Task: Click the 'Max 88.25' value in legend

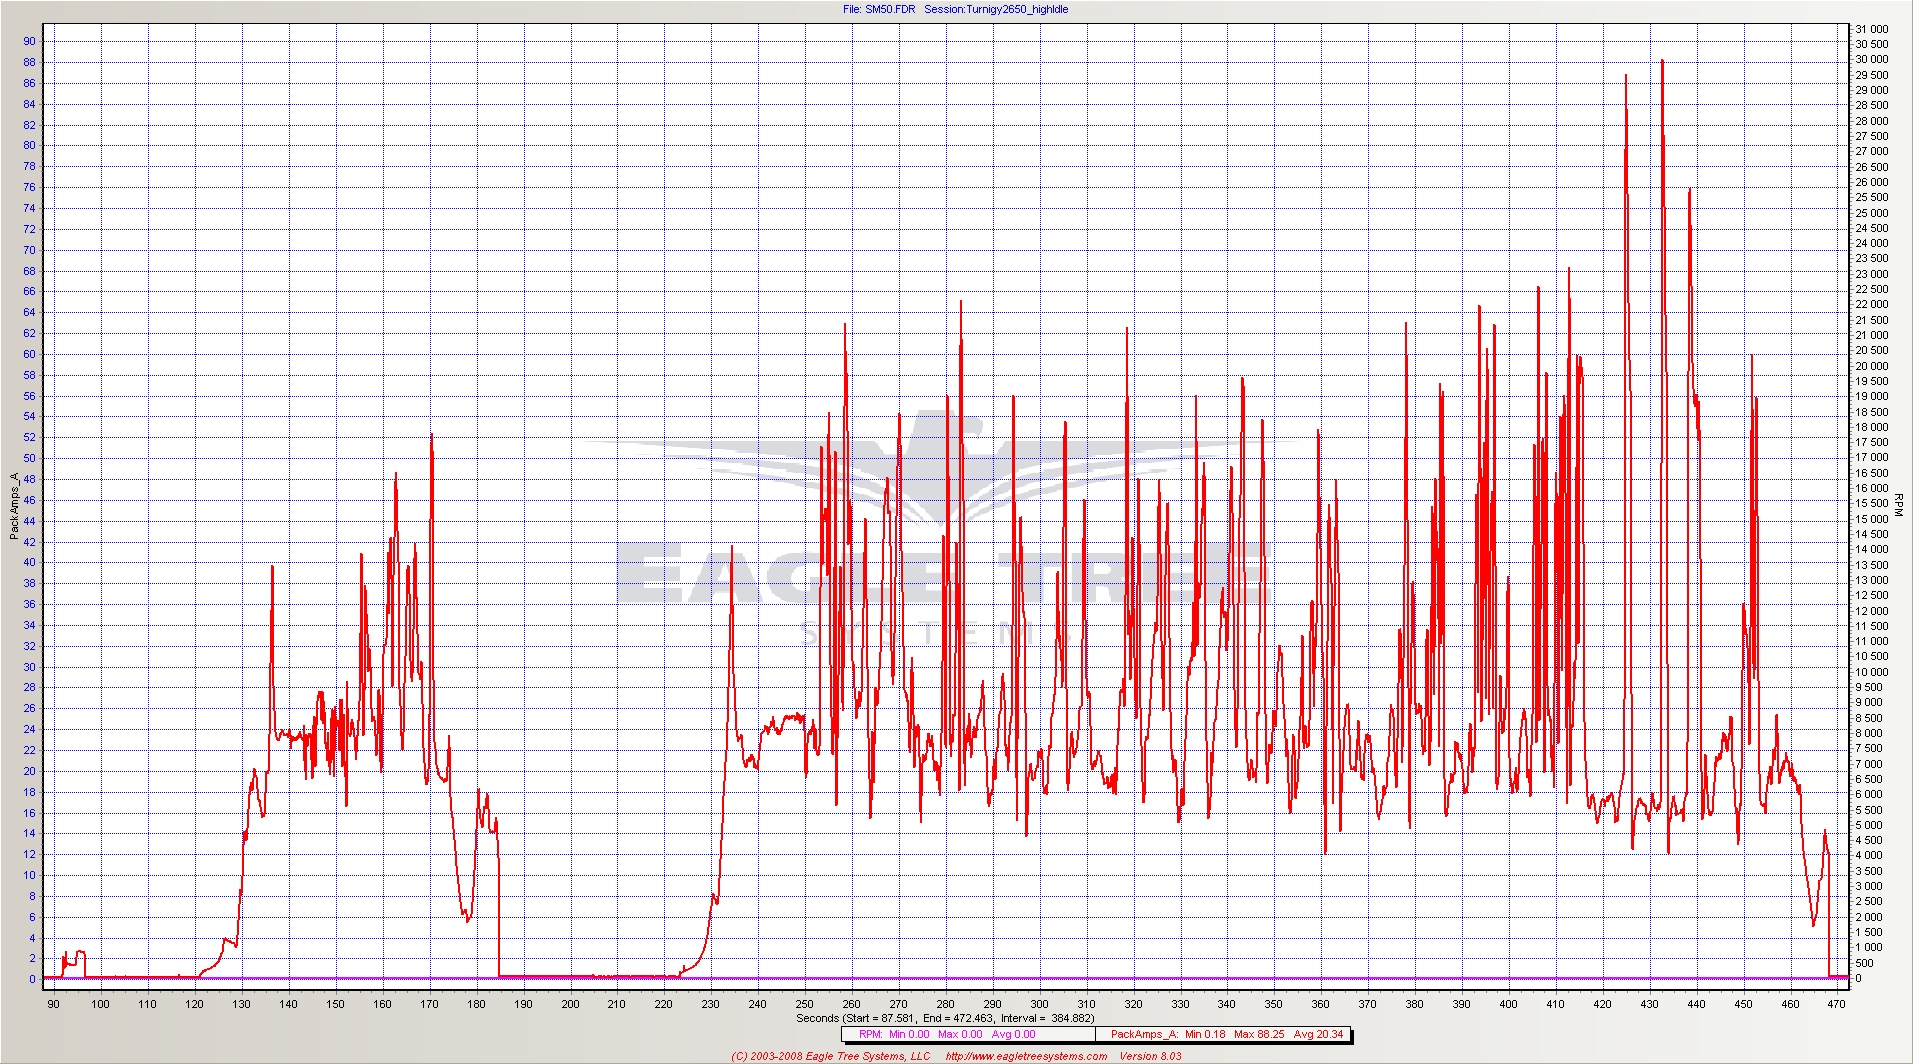Action: click(1259, 1034)
